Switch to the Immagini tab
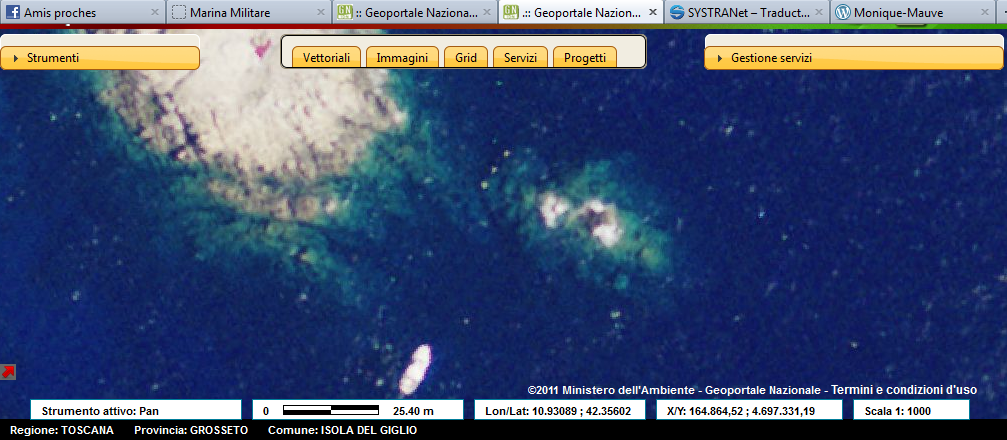The image size is (1007, 440). (402, 58)
